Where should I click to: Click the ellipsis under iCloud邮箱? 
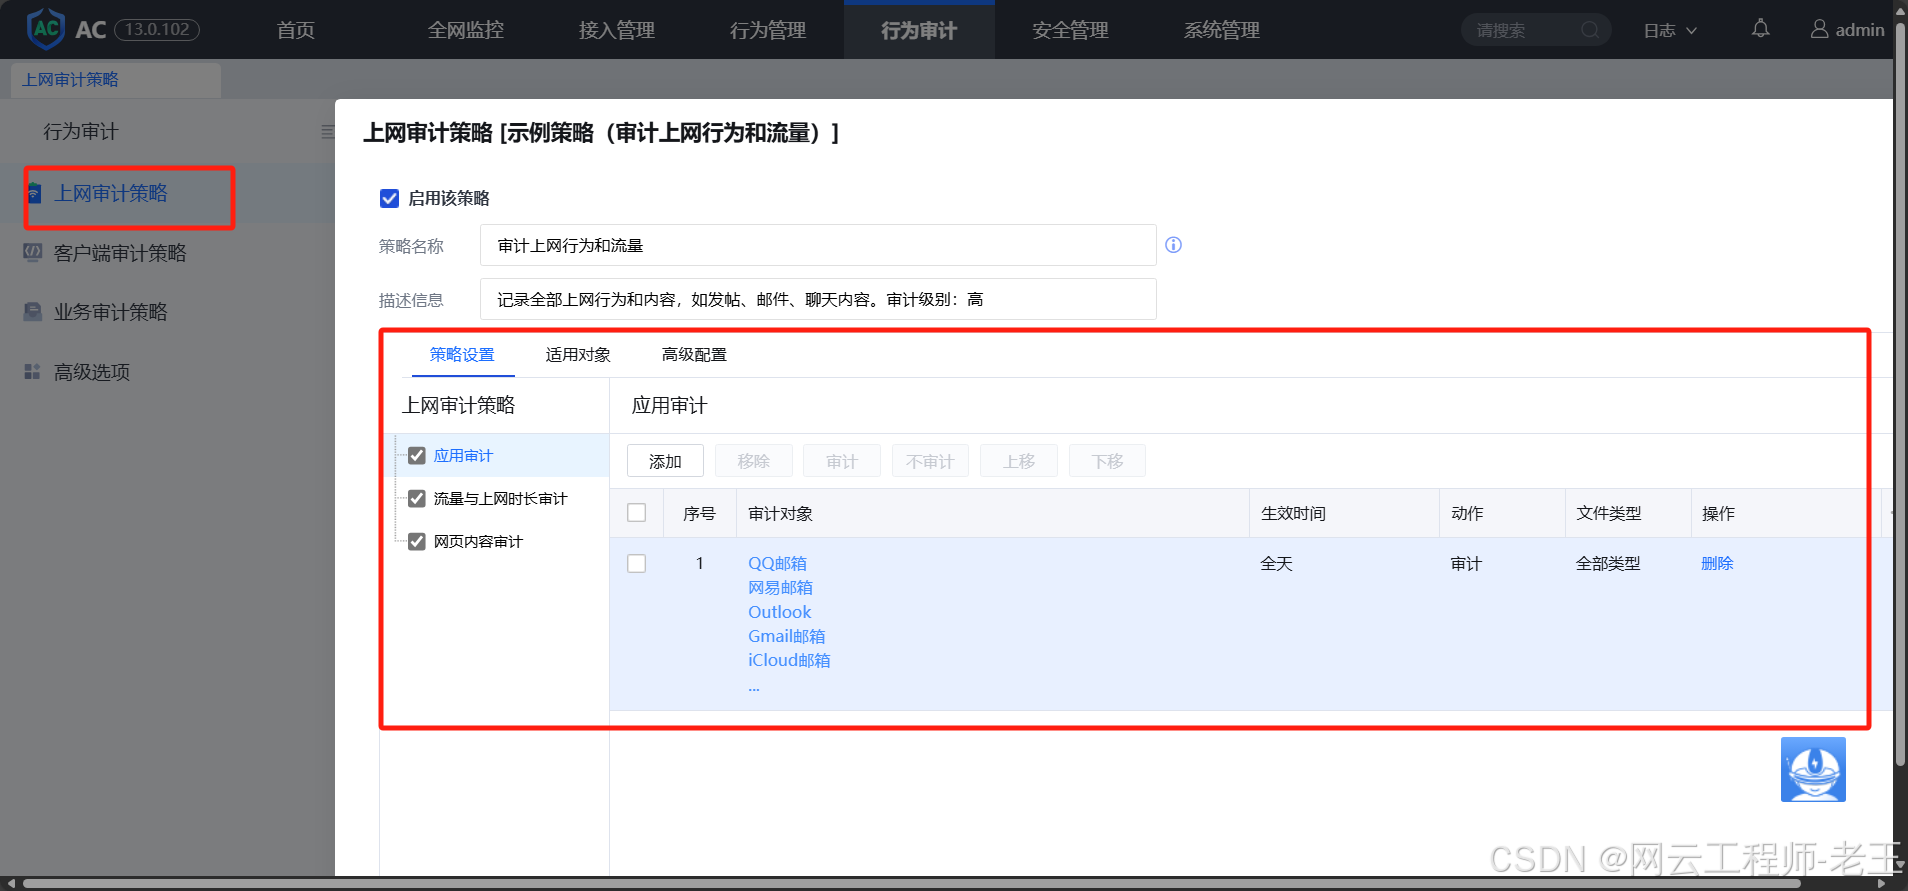tap(754, 688)
